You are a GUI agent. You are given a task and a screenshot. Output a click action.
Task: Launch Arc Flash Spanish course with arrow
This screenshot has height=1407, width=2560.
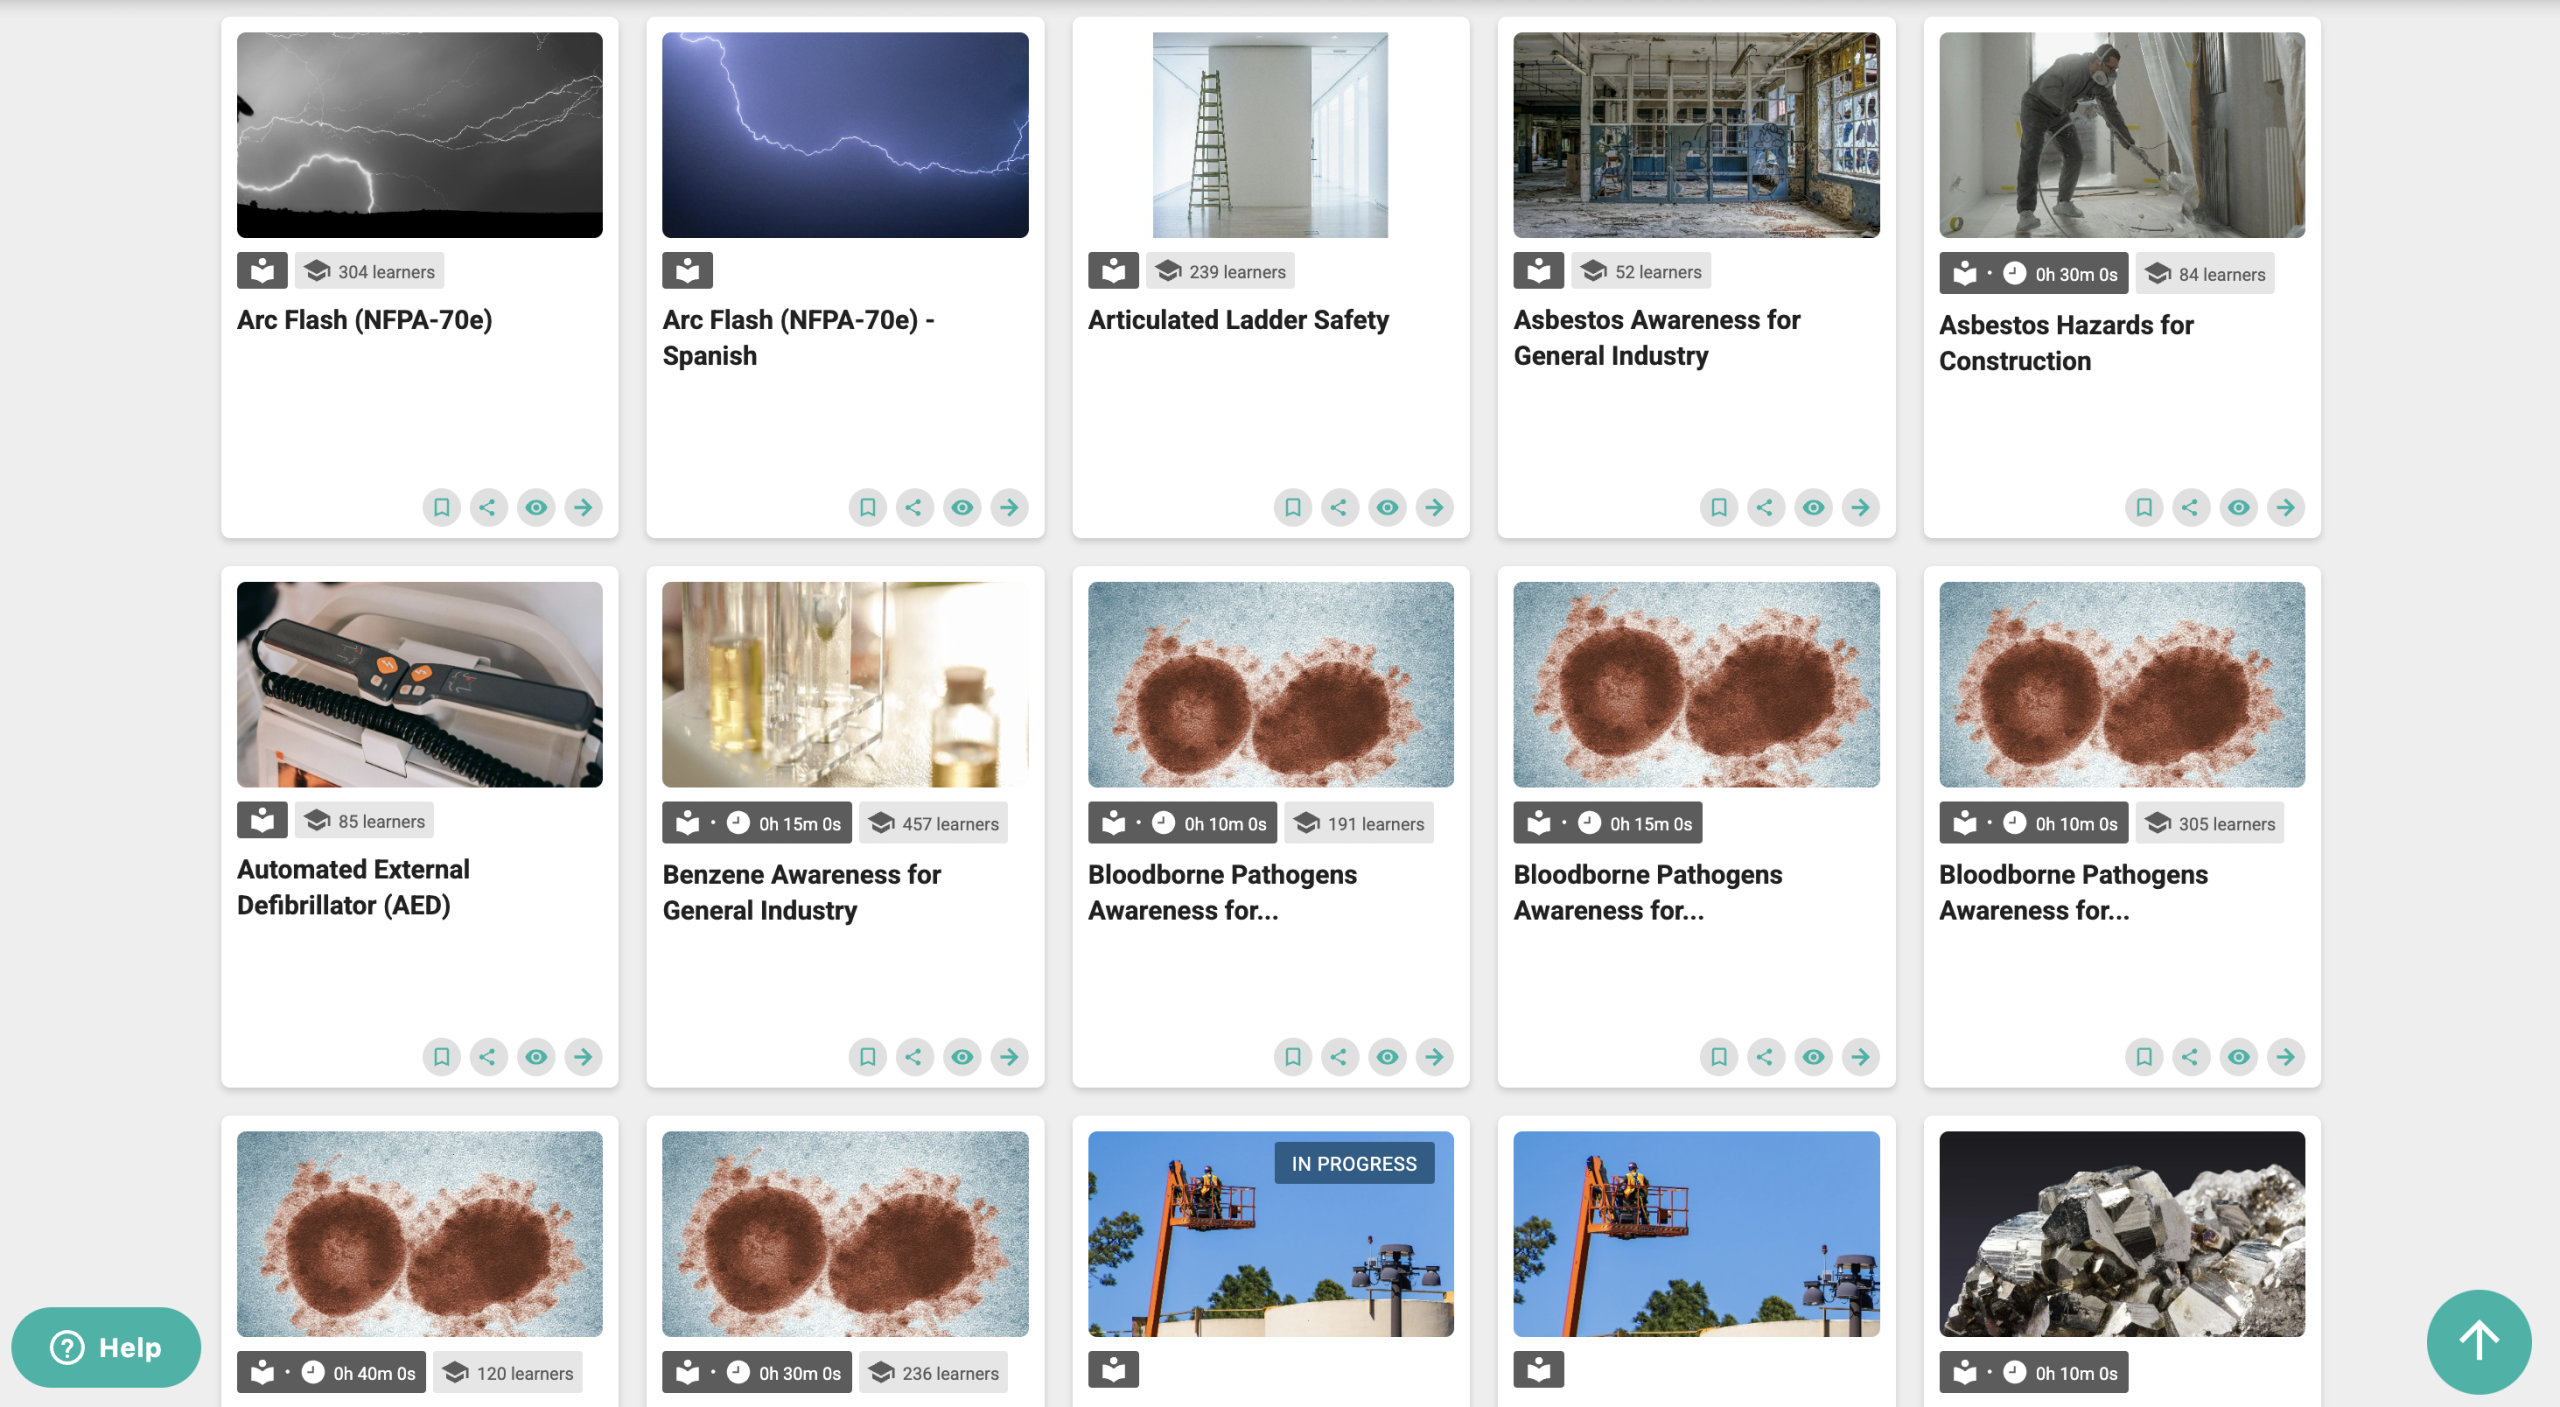click(1010, 507)
